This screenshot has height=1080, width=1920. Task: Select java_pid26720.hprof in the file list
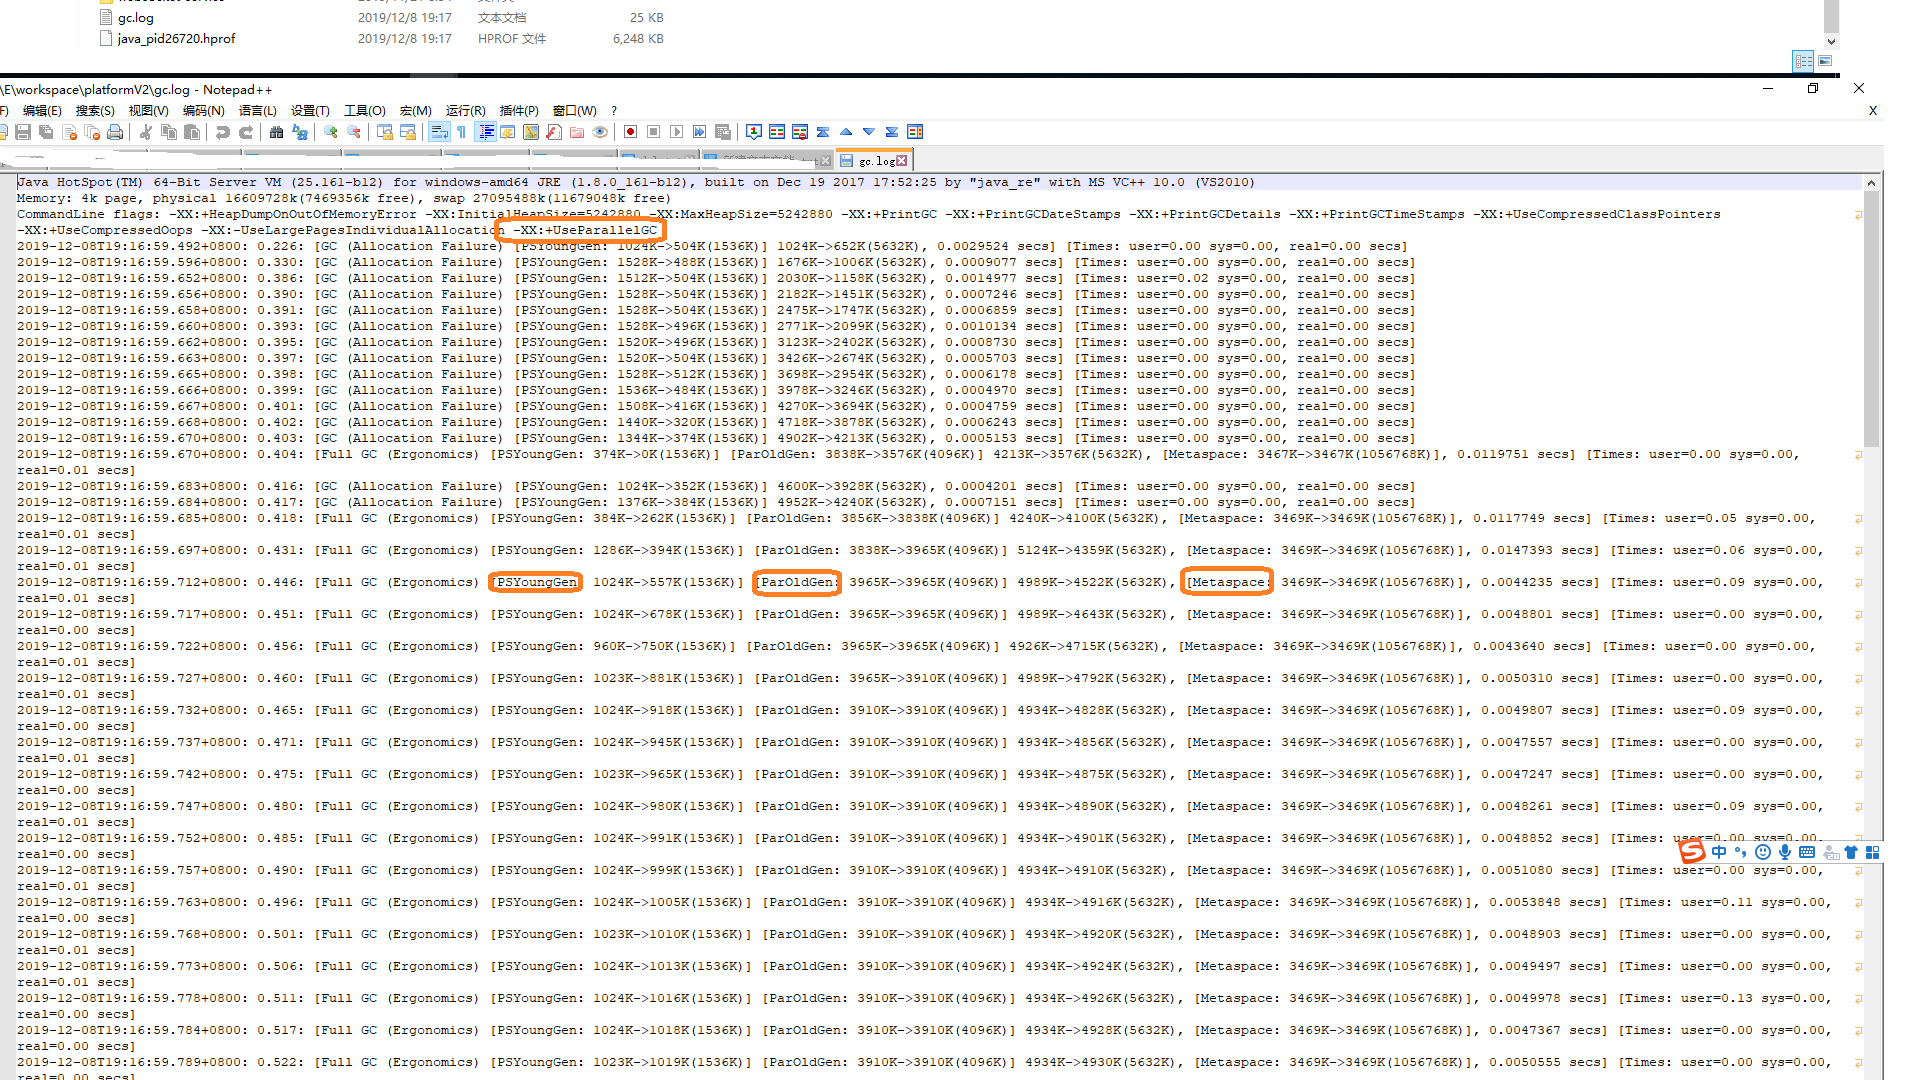[176, 39]
